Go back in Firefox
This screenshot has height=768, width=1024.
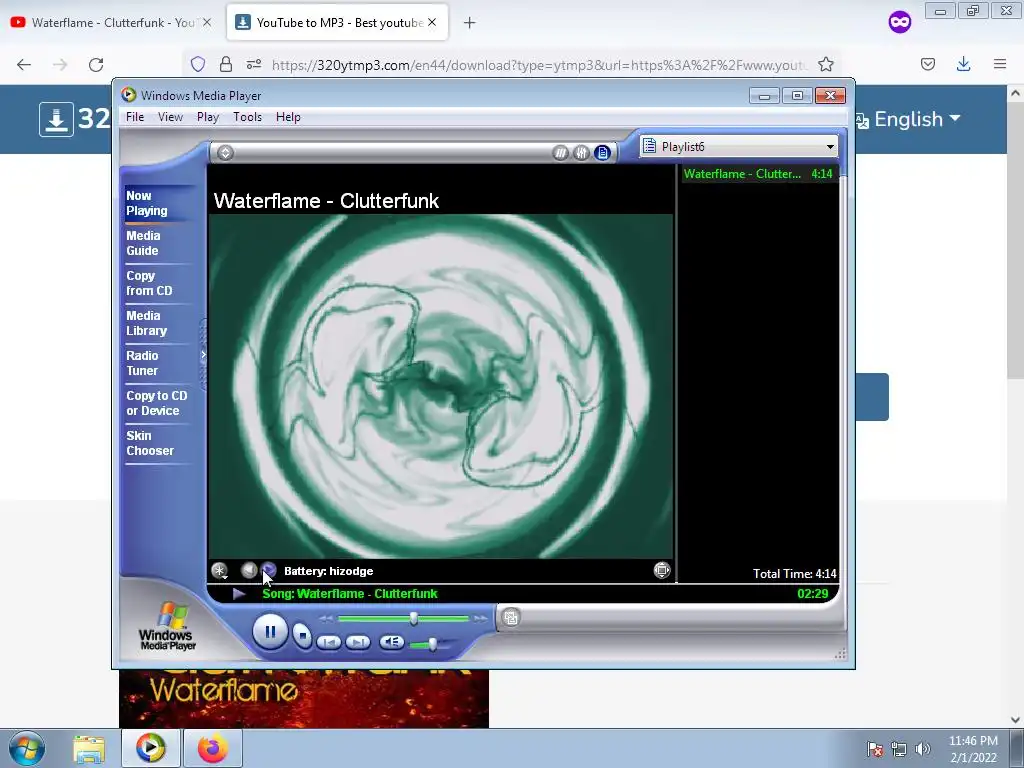[24, 65]
